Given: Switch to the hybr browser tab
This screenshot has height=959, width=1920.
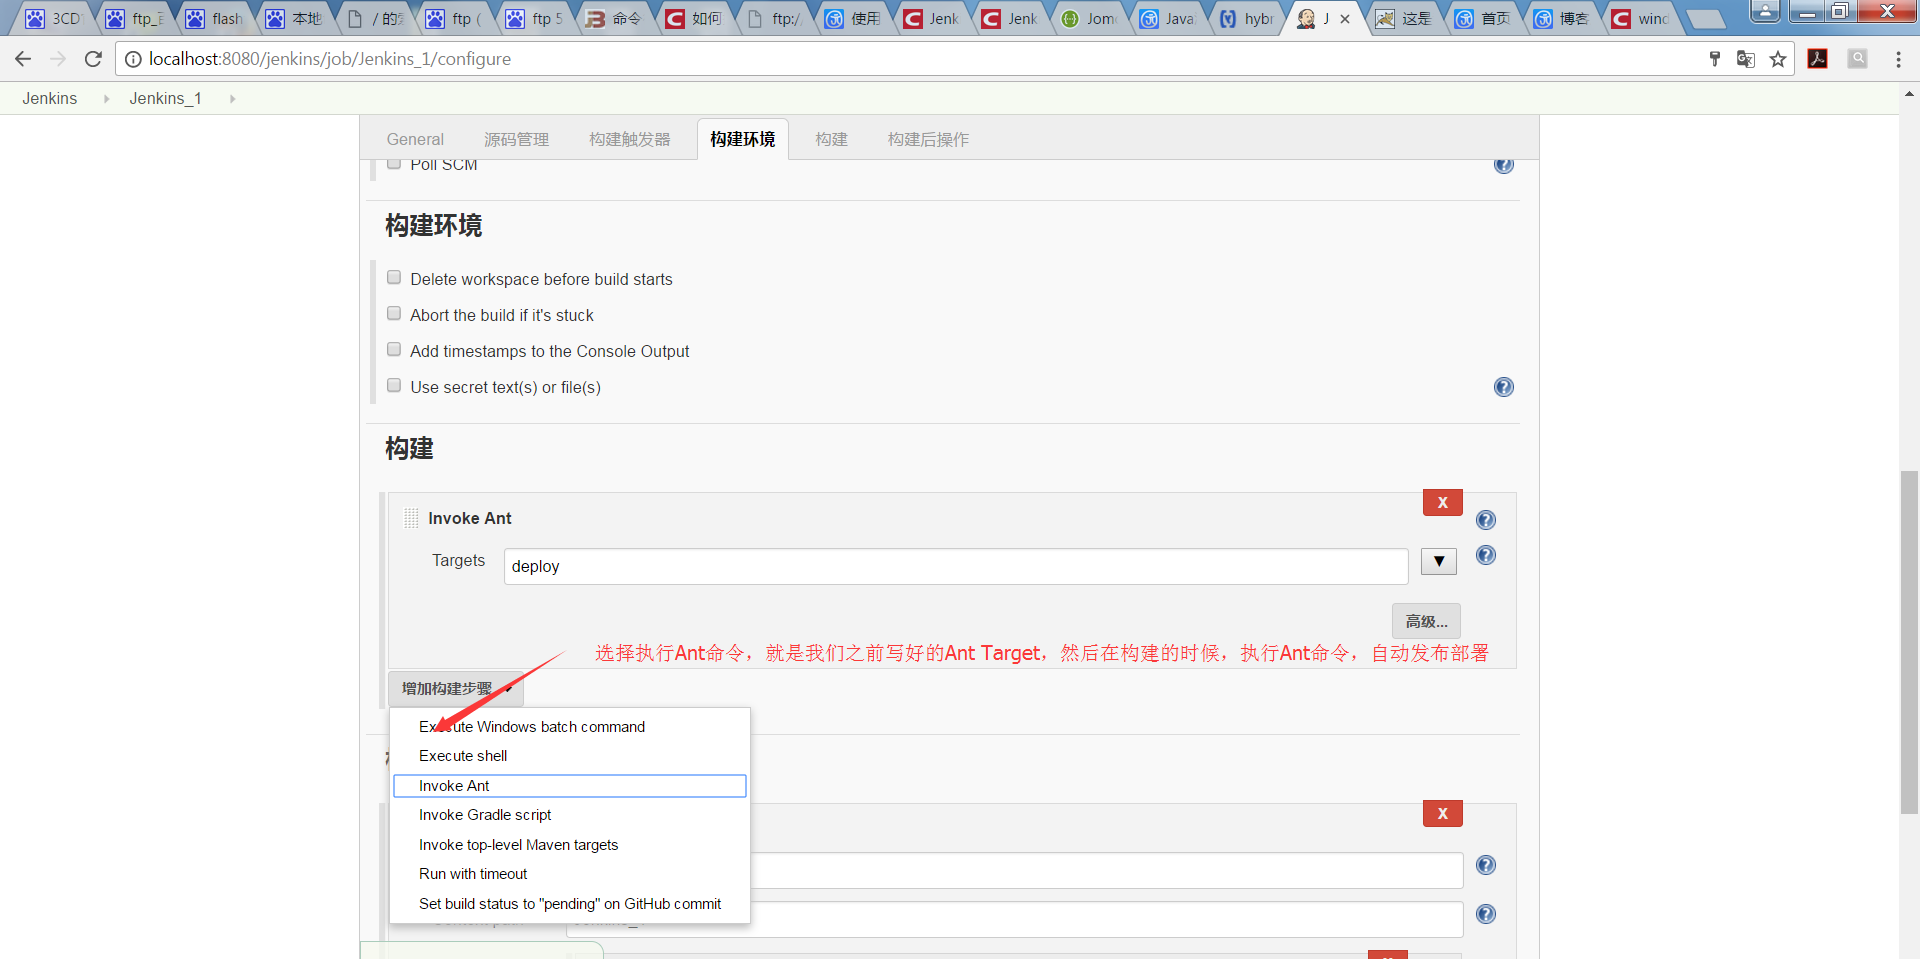Looking at the screenshot, I should pos(1246,18).
